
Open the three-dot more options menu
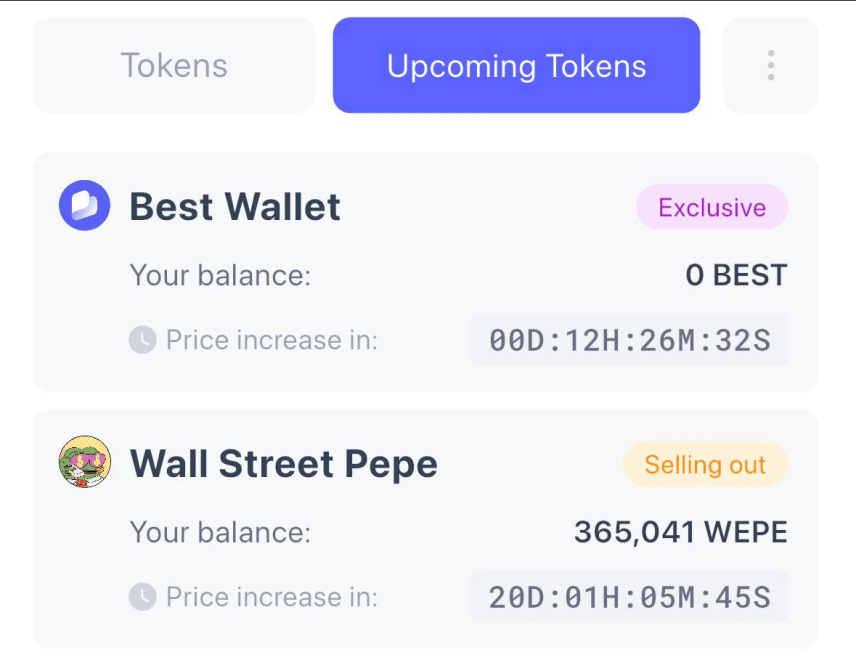click(x=771, y=66)
